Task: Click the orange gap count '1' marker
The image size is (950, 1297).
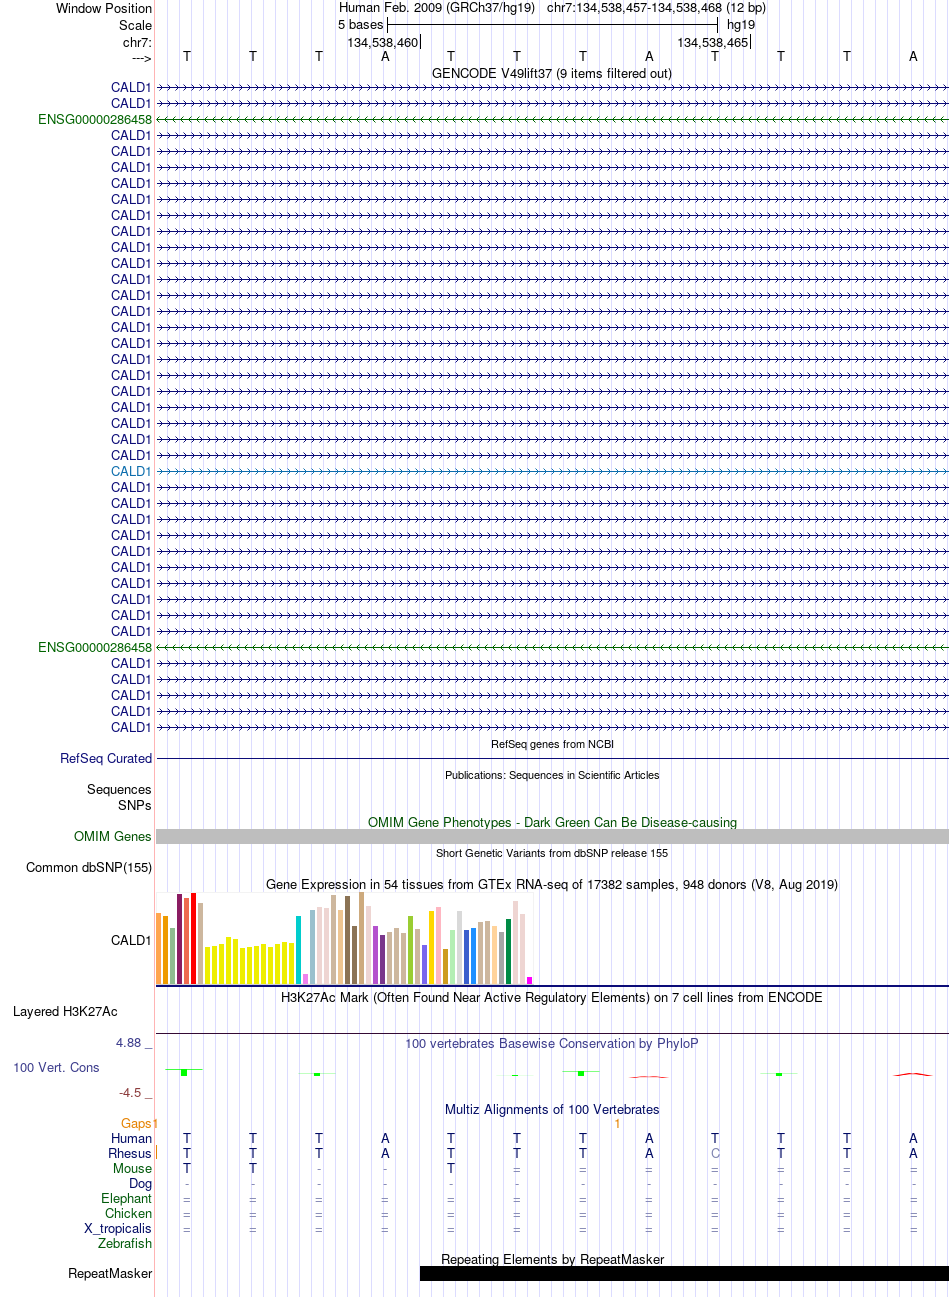Action: [x=617, y=1123]
